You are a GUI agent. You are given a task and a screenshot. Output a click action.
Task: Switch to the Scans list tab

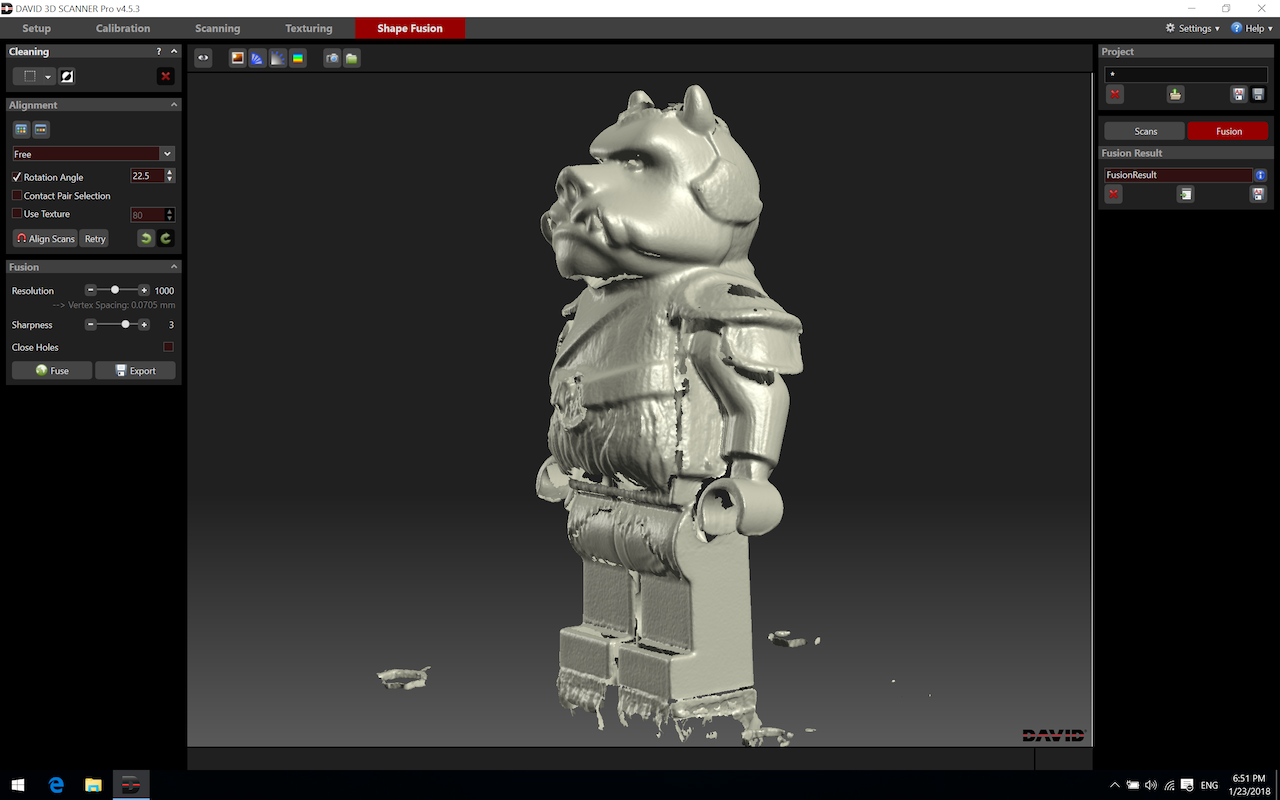pyautogui.click(x=1145, y=131)
